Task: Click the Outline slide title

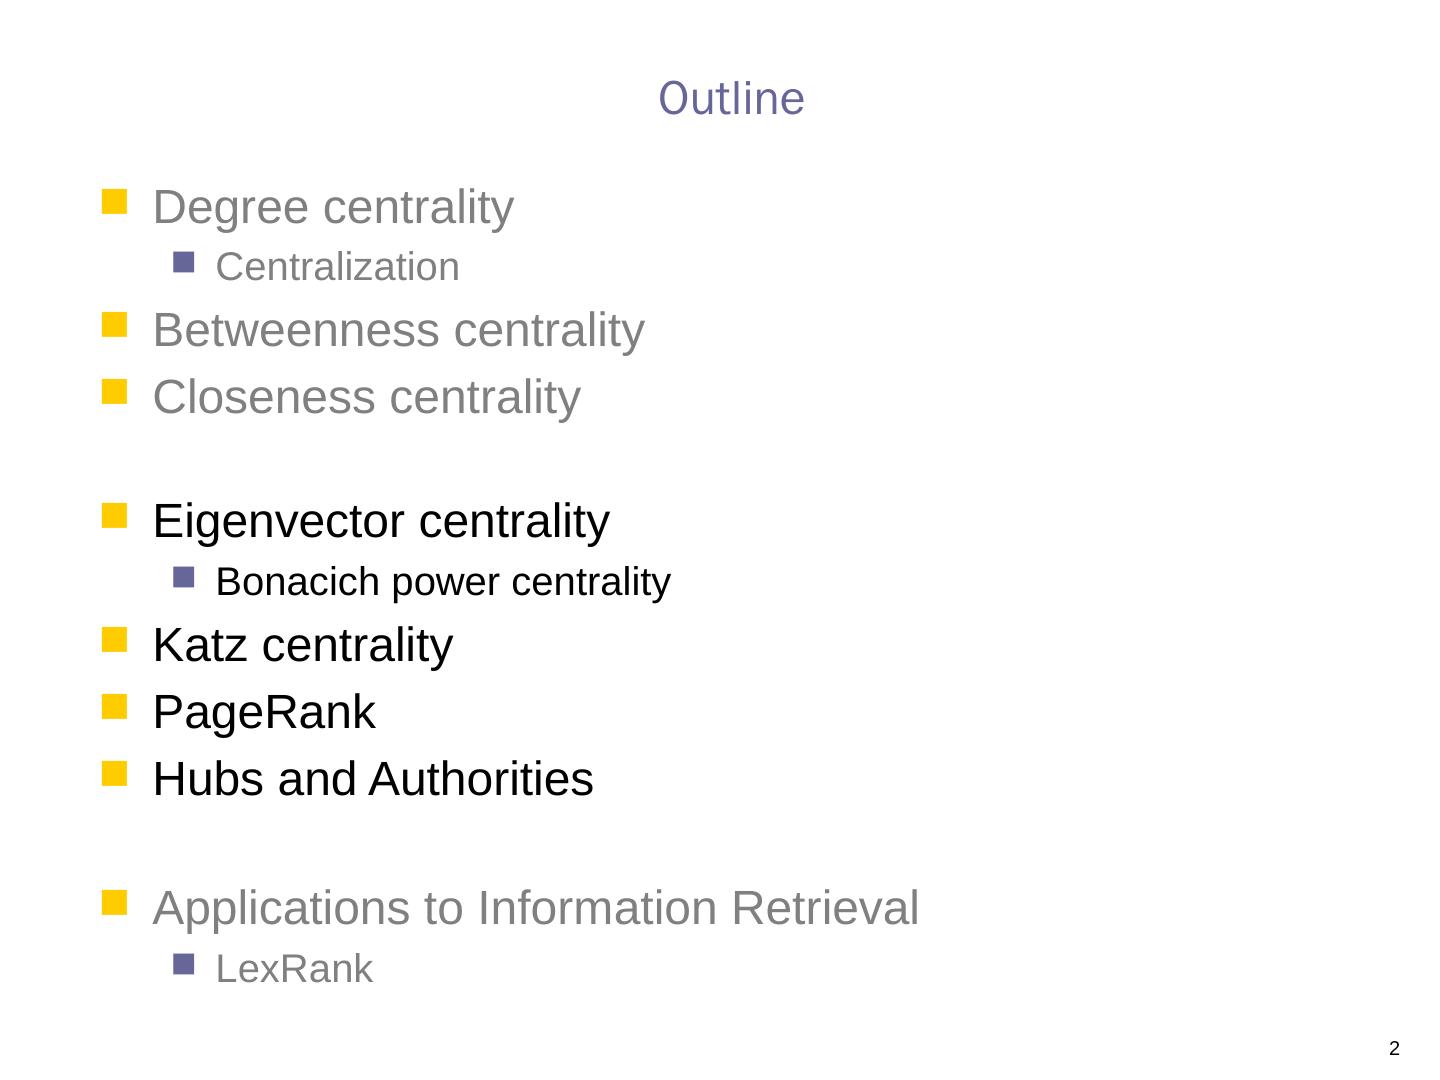Action: pyautogui.click(x=731, y=99)
